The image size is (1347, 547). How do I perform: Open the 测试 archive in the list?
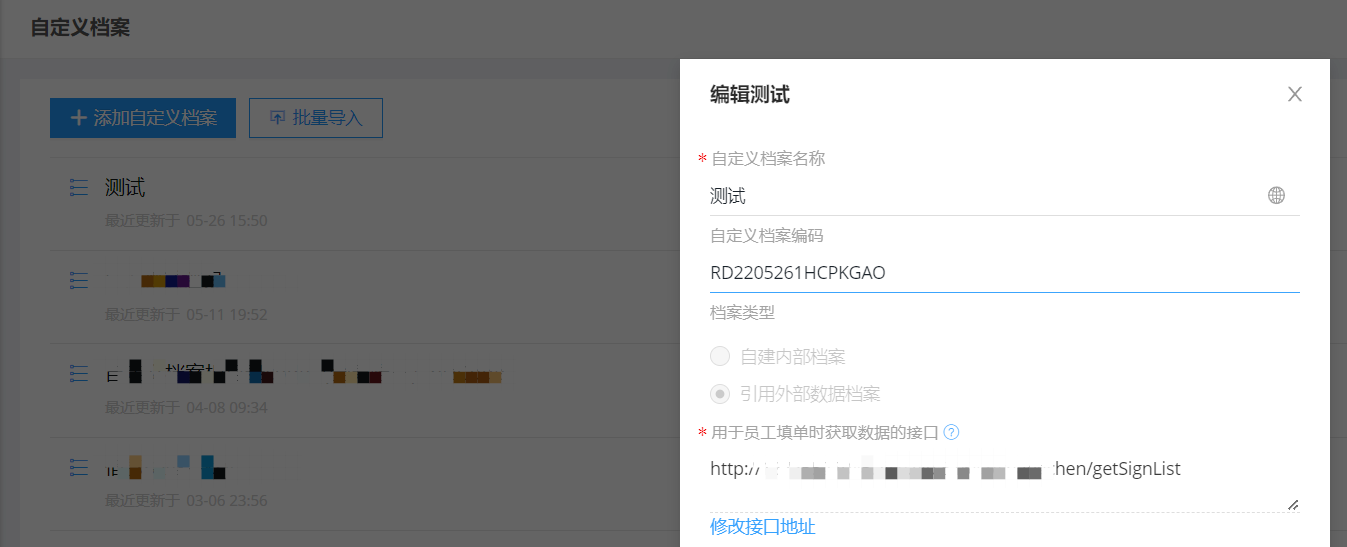coord(125,187)
